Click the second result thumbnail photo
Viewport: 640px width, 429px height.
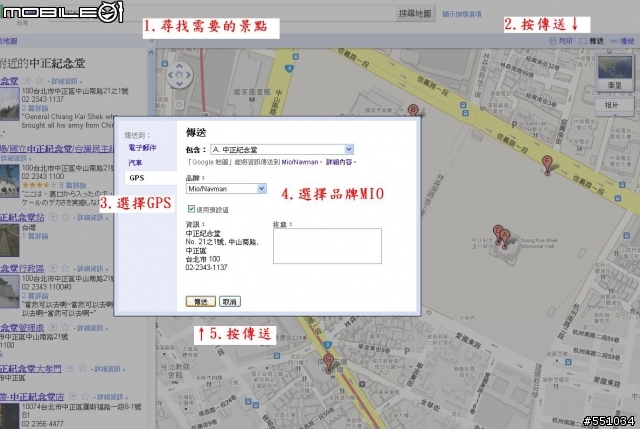point(9,181)
